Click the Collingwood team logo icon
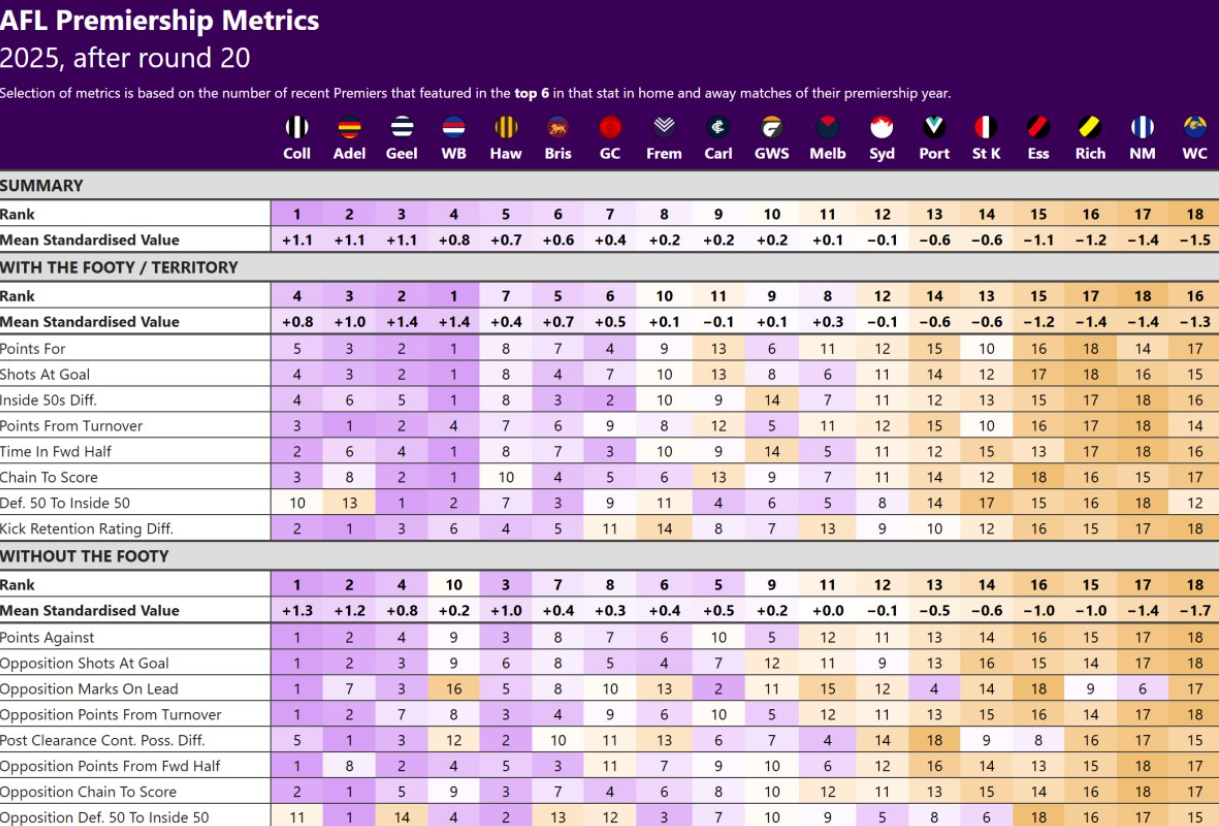The width and height of the screenshot is (1219, 826). (297, 127)
